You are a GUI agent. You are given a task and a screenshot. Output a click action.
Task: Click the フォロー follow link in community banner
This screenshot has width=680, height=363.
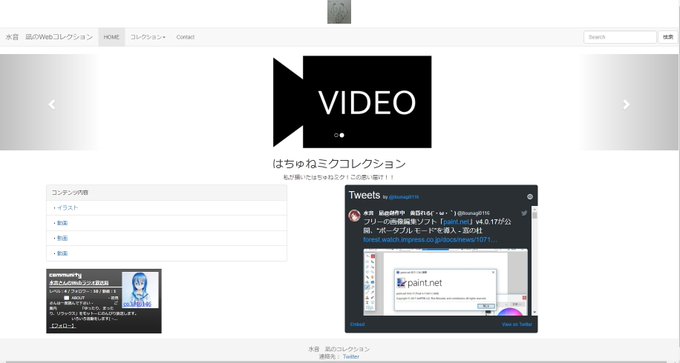coord(63,326)
